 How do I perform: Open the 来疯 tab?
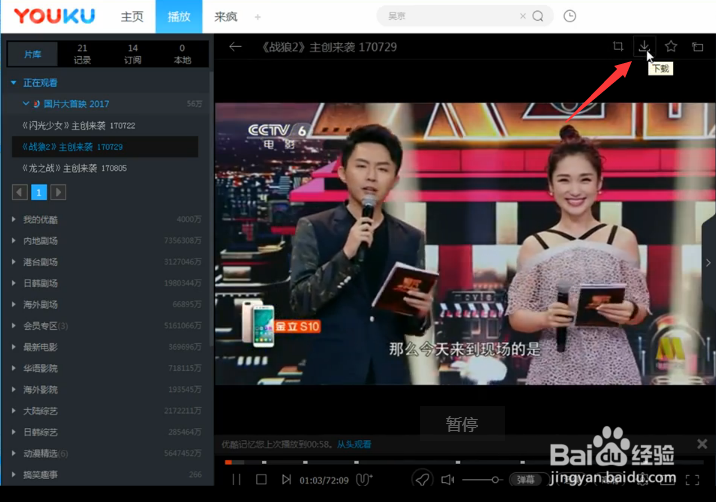[226, 16]
